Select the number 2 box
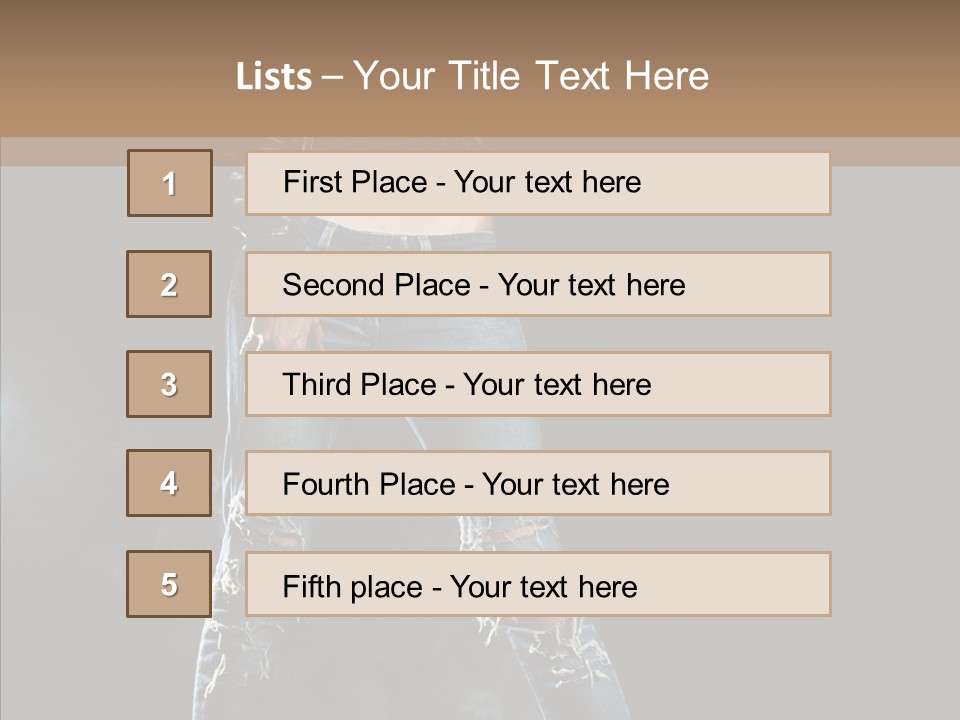The width and height of the screenshot is (960, 720). click(169, 284)
